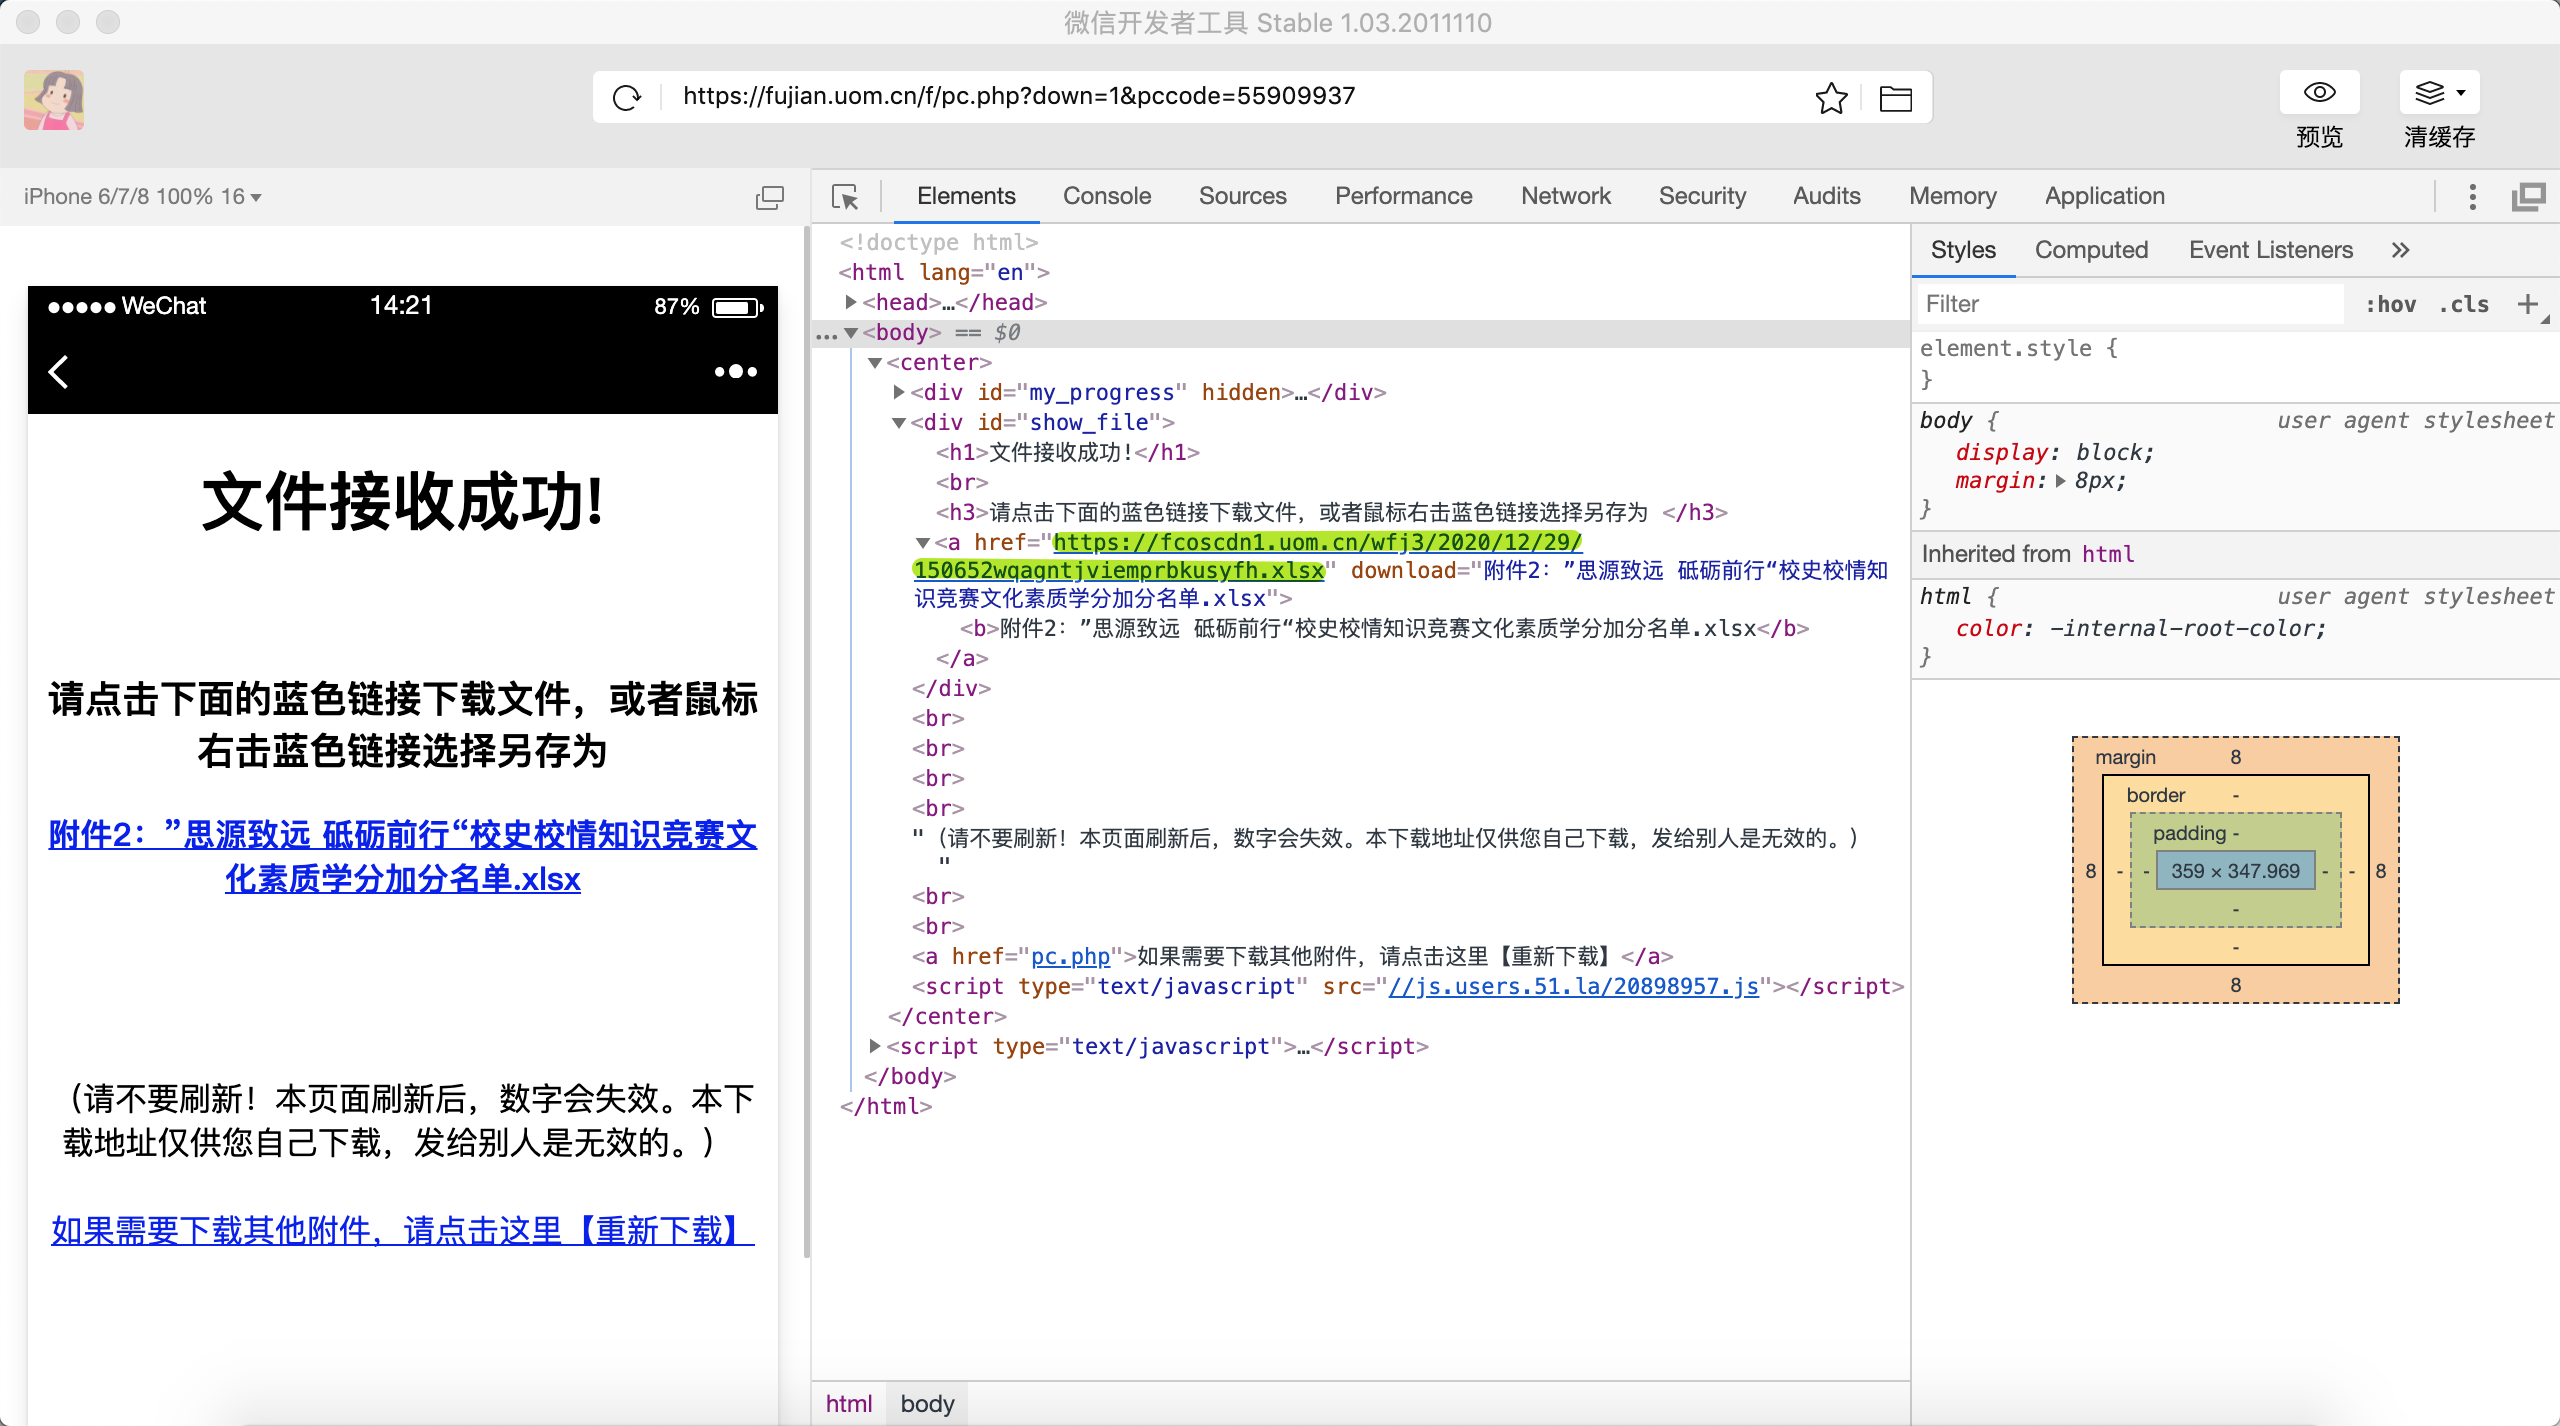Expand the my_progress div node
The image size is (2560, 1426).
pyautogui.click(x=898, y=392)
